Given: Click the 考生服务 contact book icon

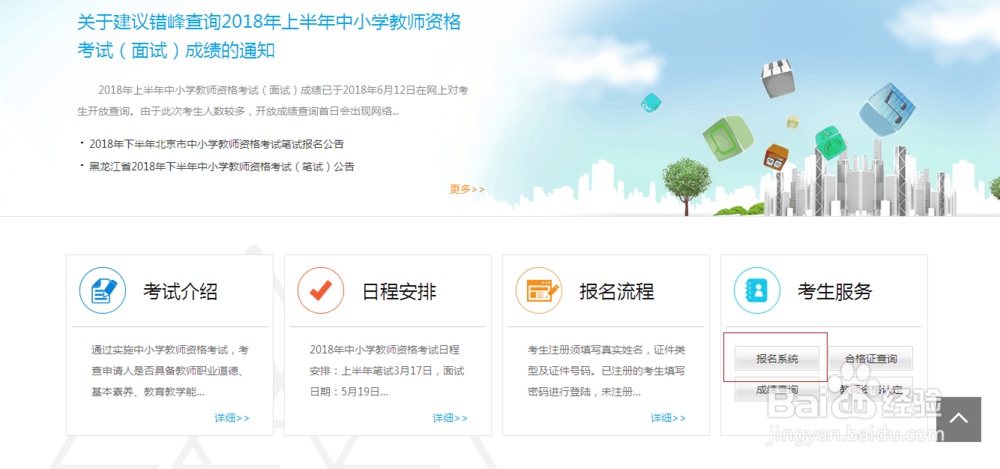Looking at the screenshot, I should point(757,290).
